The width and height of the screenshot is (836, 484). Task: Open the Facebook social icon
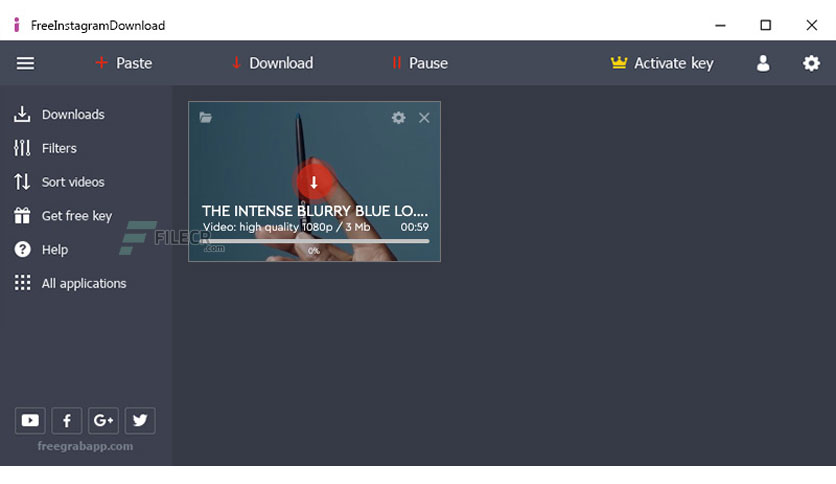[67, 421]
